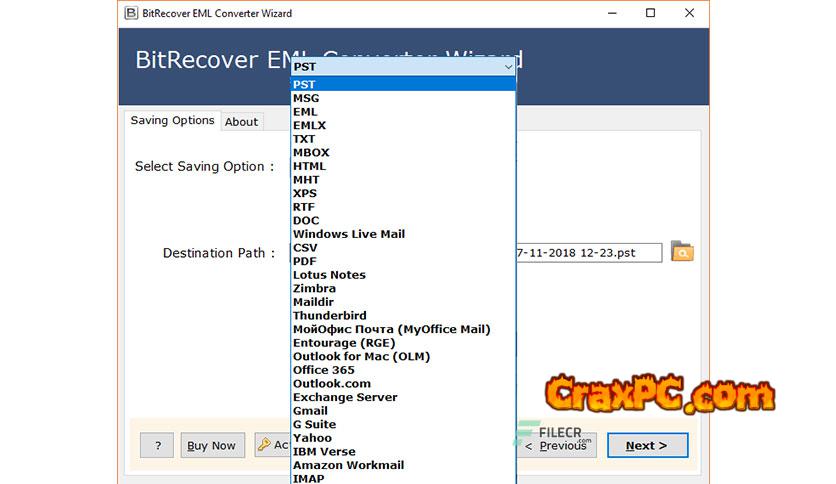Select Windows Live Mail option
The height and width of the screenshot is (484, 836).
[x=348, y=234]
